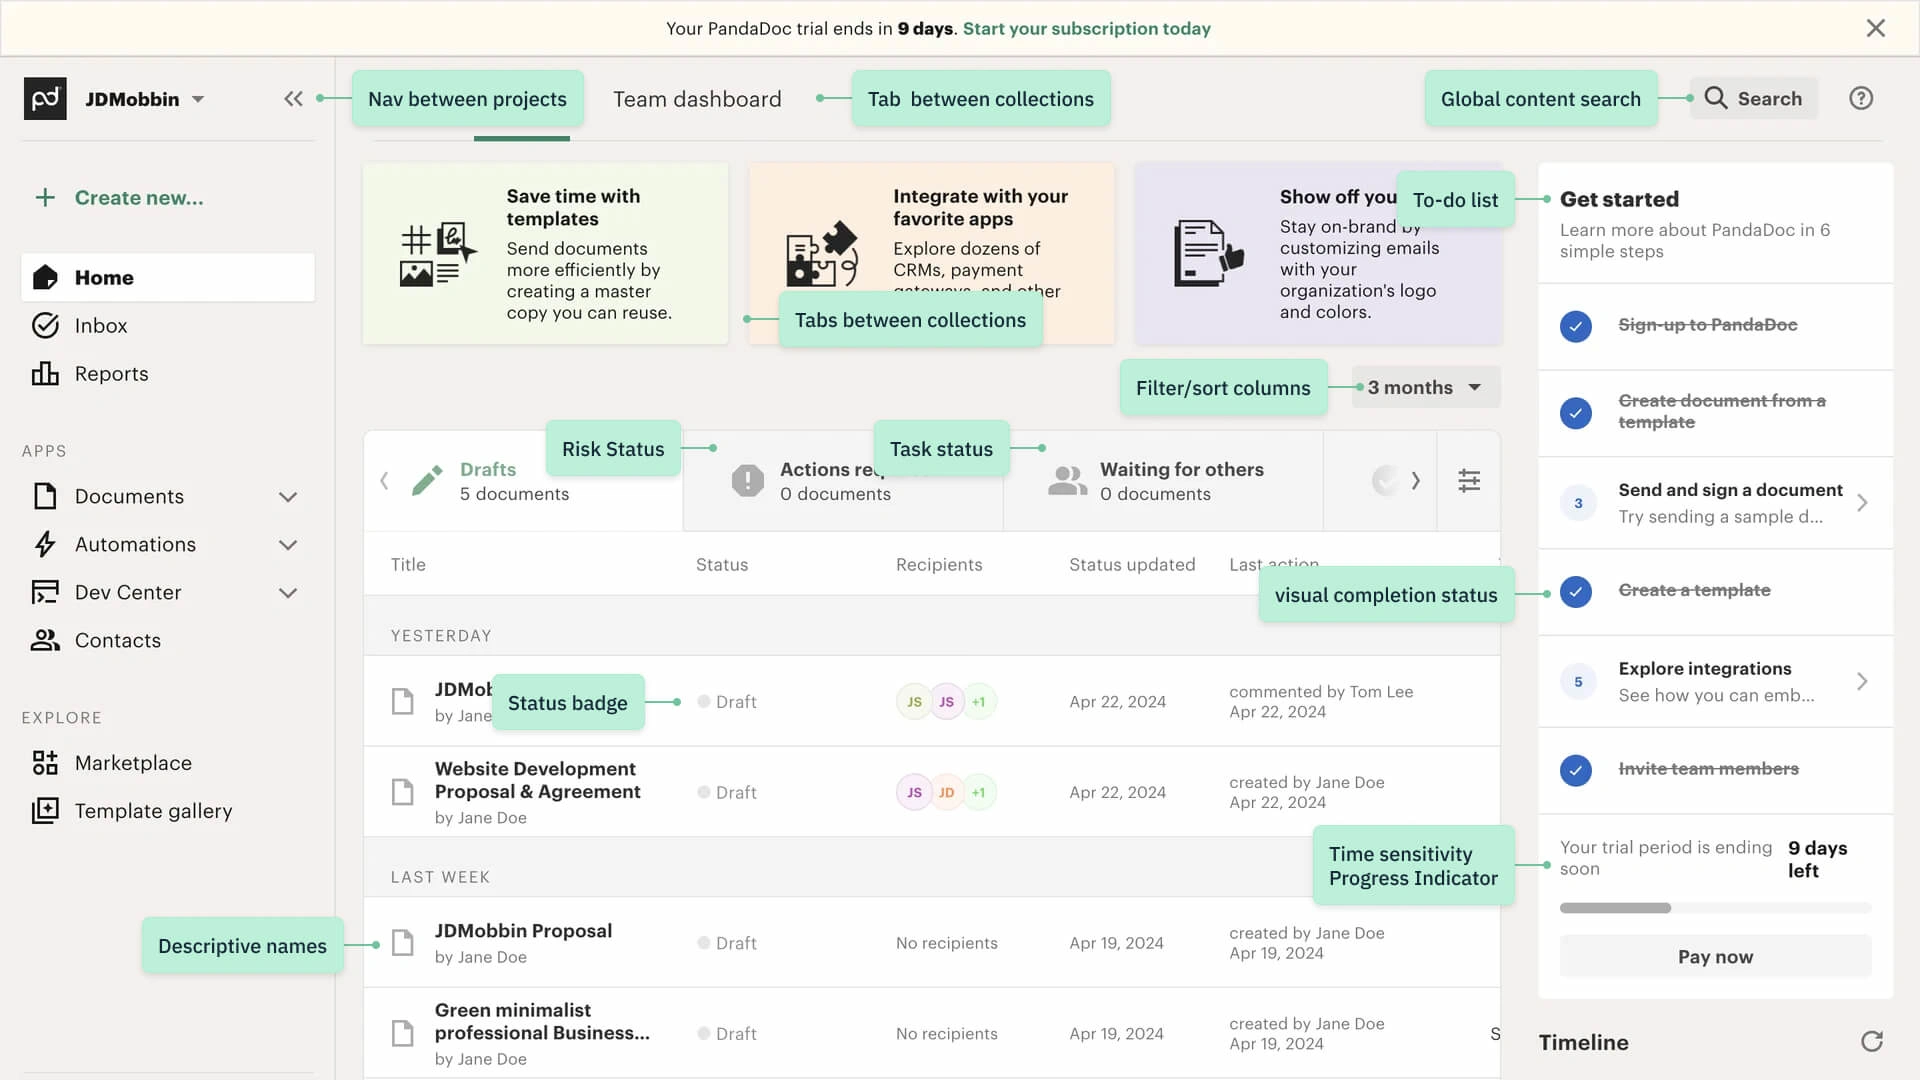Open Website Development Proposal & Agreement

coord(537,780)
